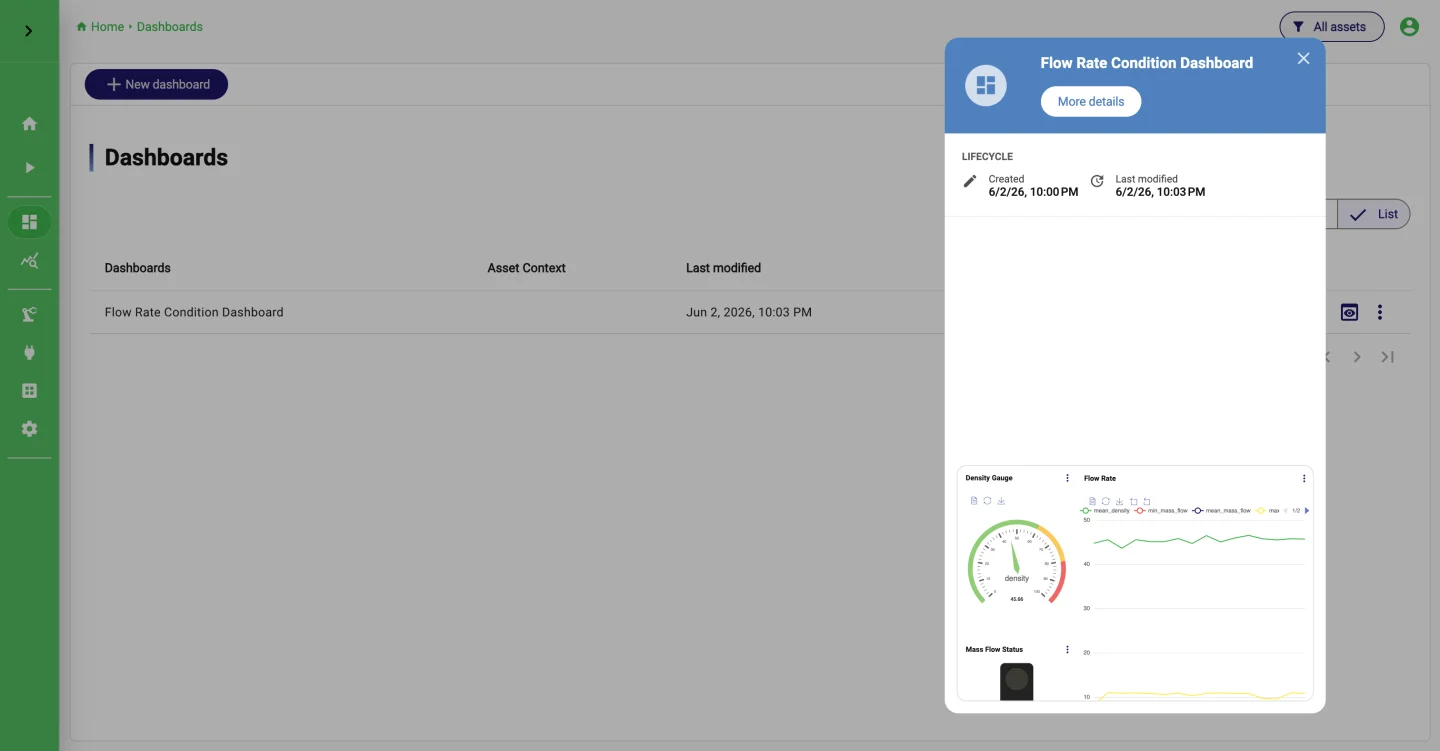This screenshot has width=1440, height=751.
Task: Click the dashboard icon in the panel header
Action: pos(986,85)
